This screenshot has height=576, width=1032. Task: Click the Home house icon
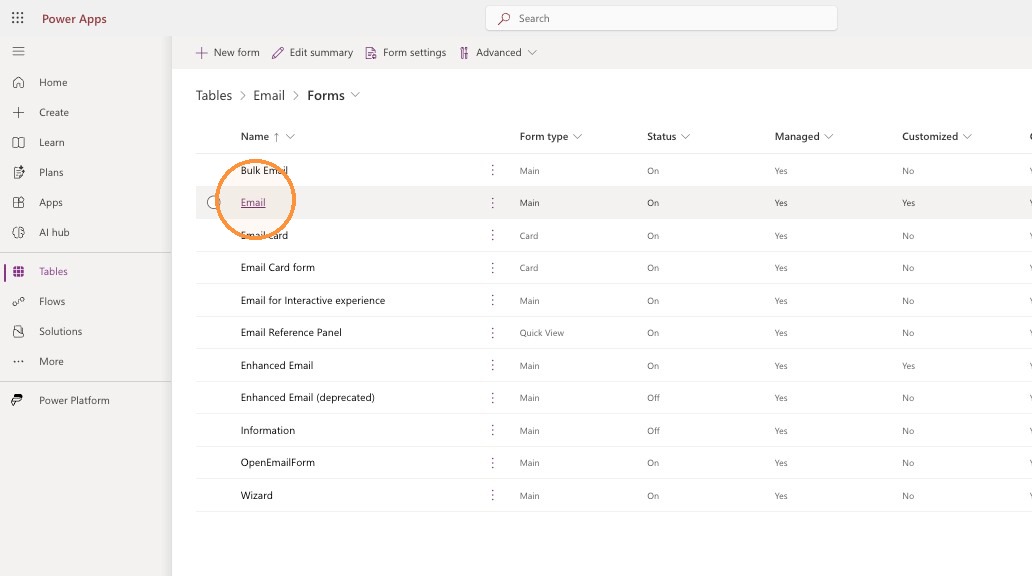(x=18, y=82)
